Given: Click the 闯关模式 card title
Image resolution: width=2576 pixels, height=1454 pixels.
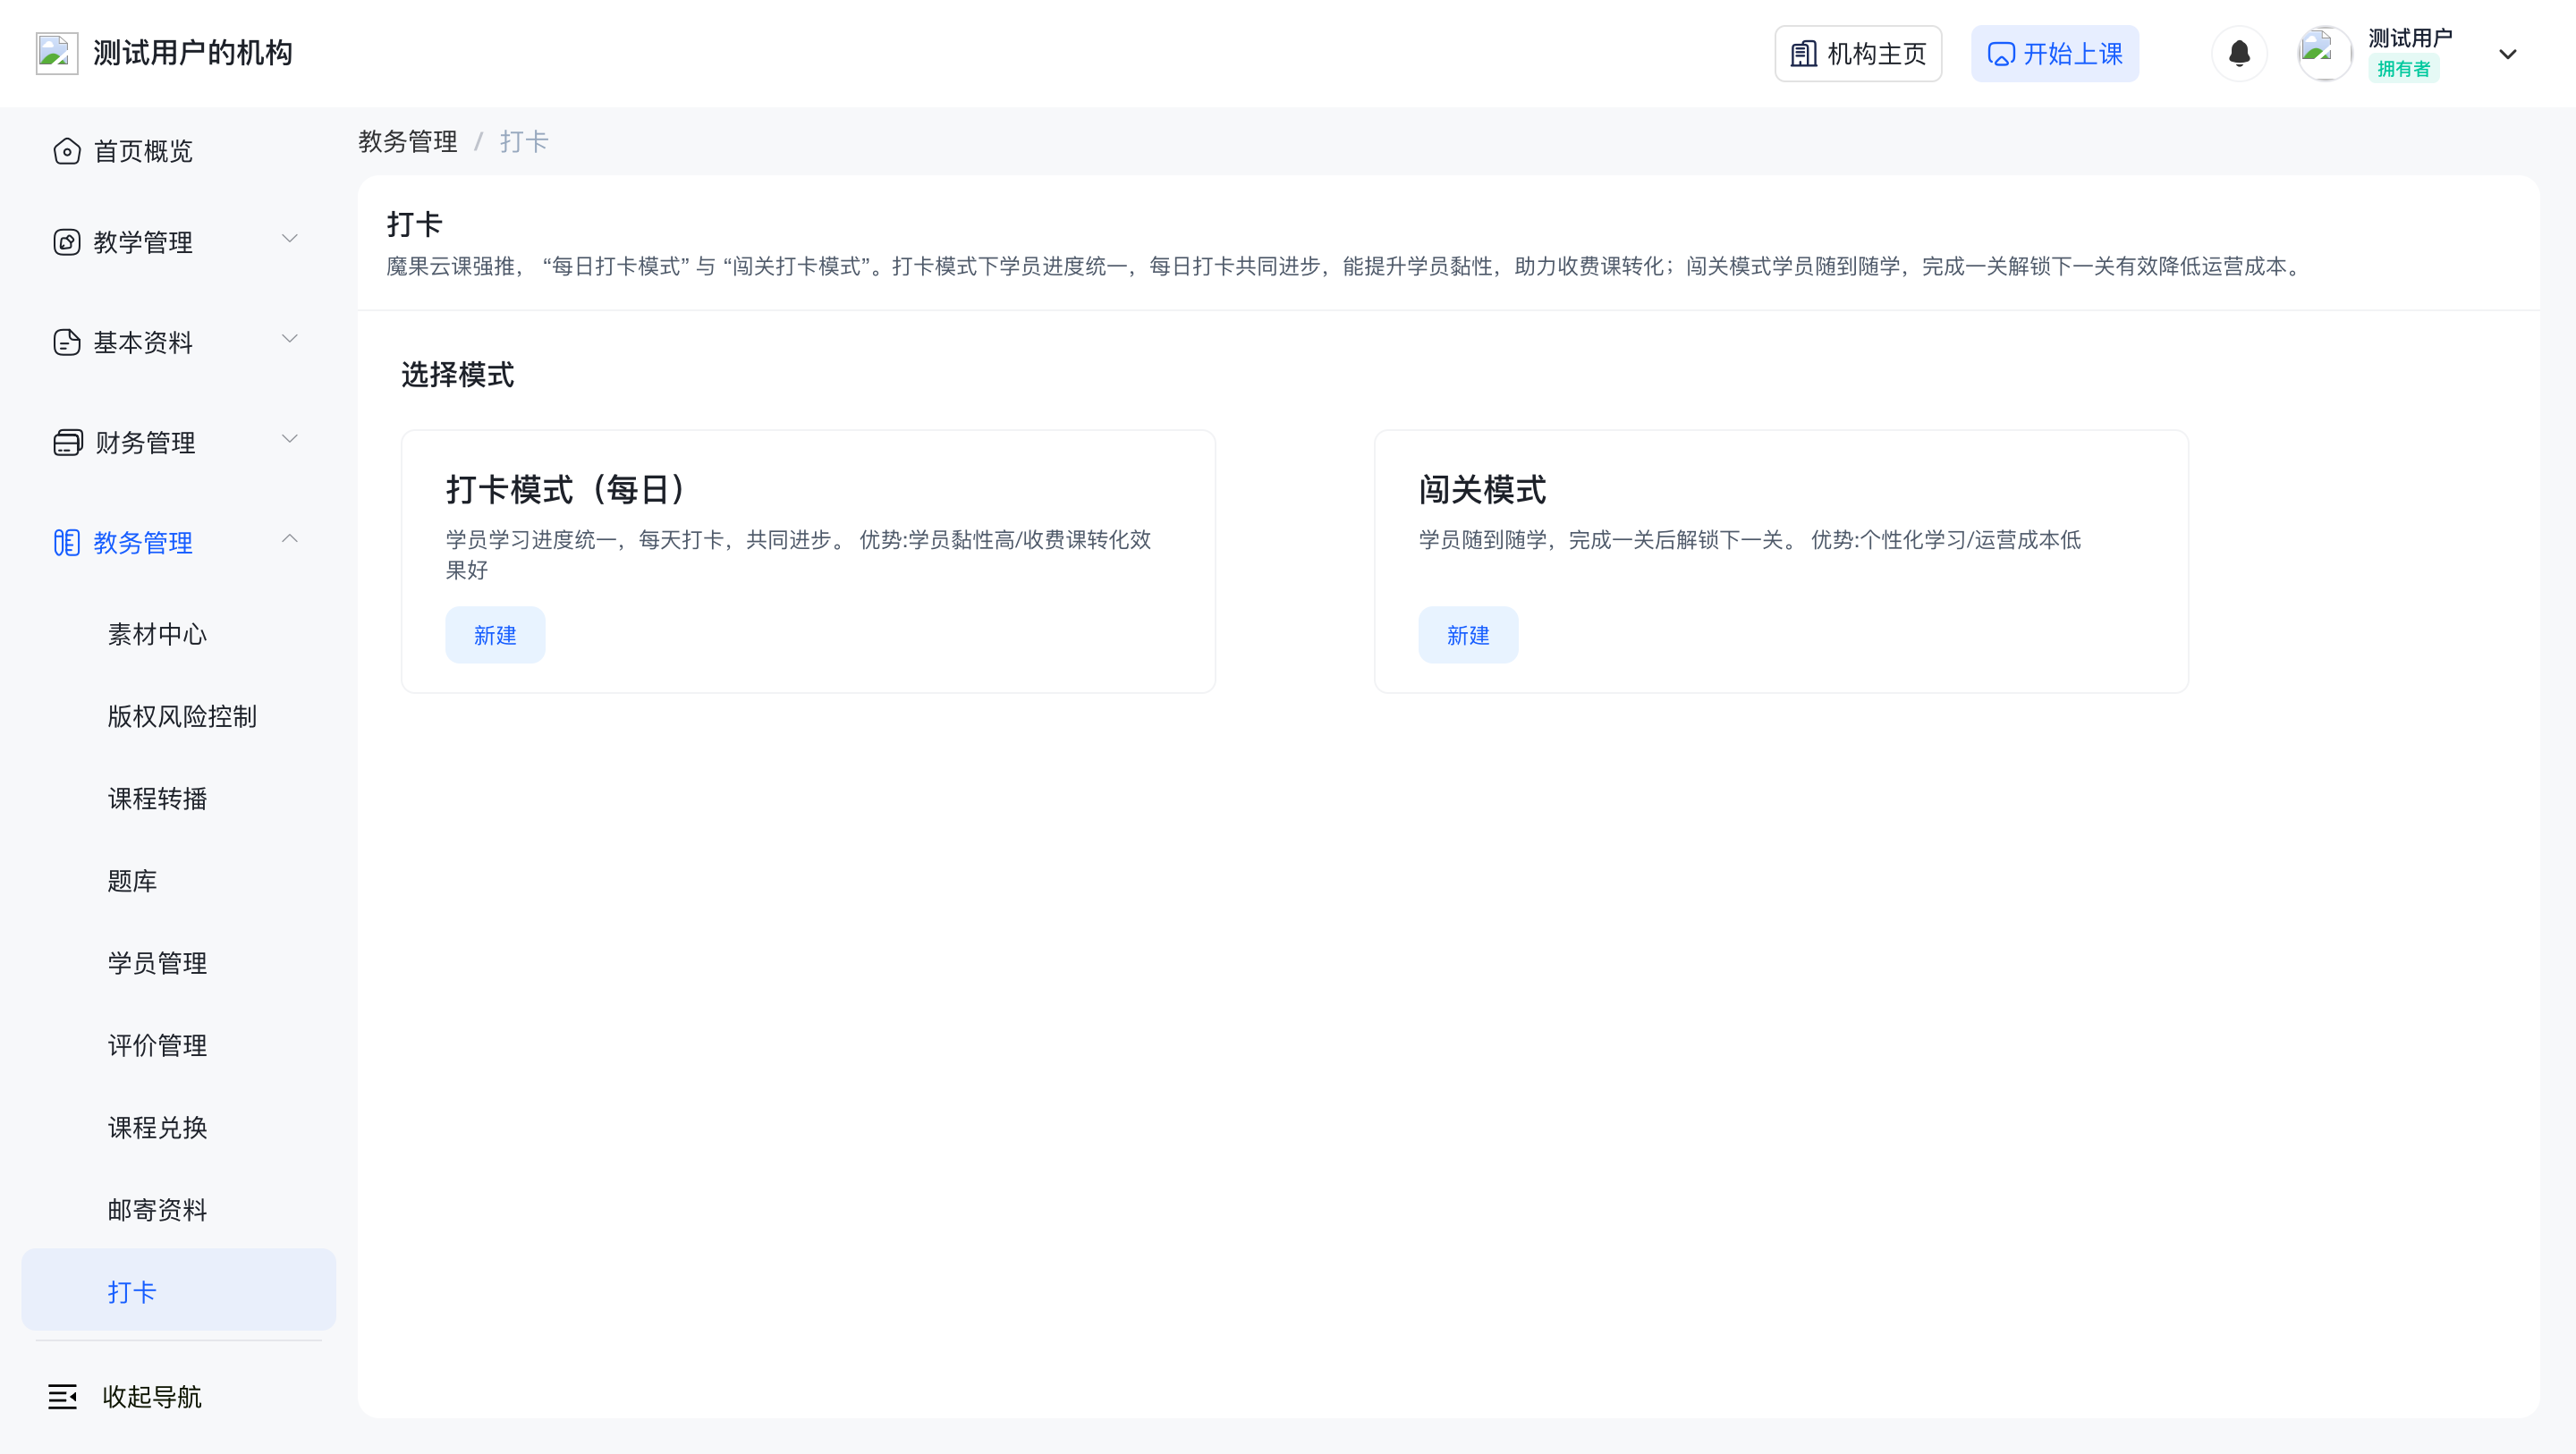Looking at the screenshot, I should [x=1482, y=490].
